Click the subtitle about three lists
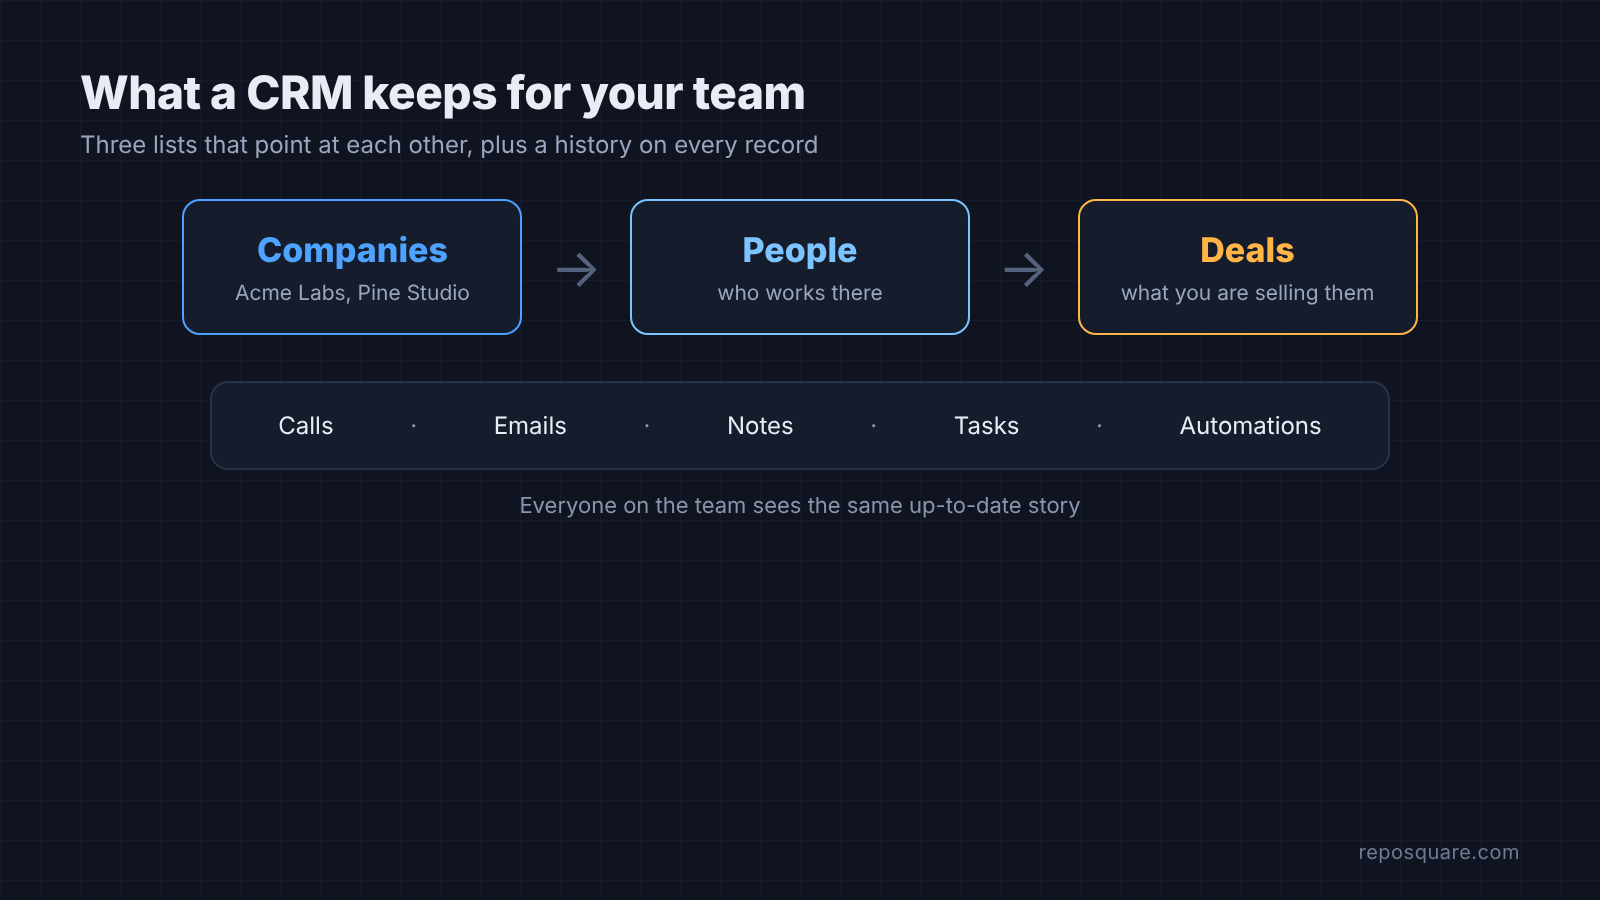The height and width of the screenshot is (900, 1600). click(449, 145)
